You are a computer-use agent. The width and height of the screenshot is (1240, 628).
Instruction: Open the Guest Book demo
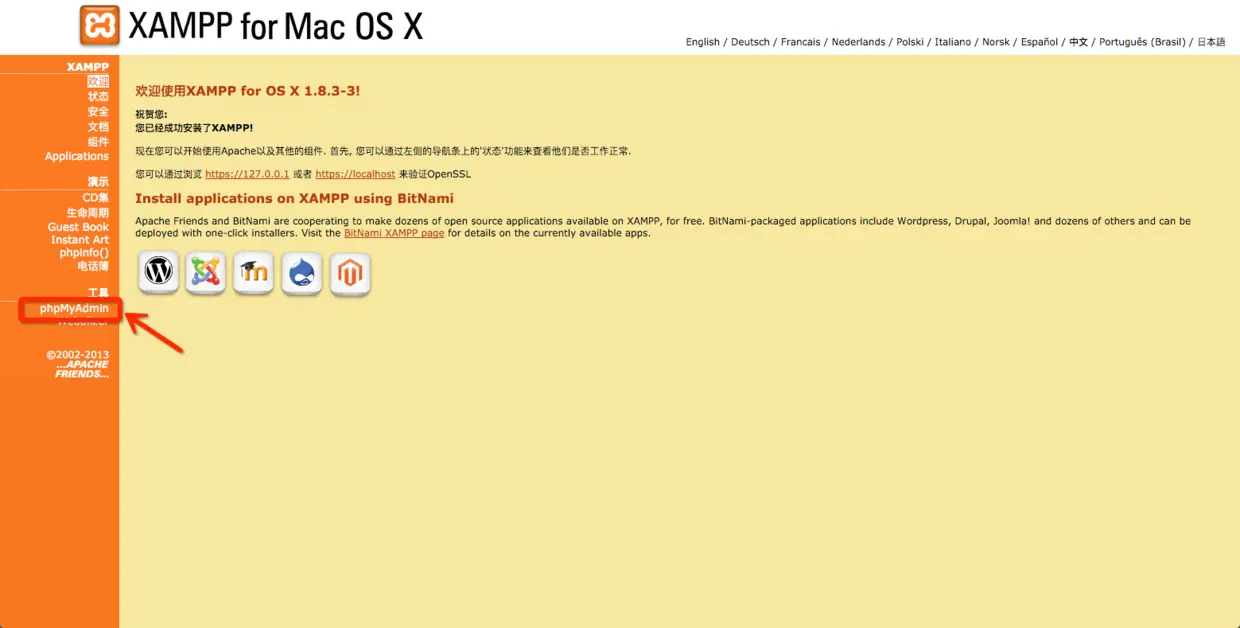pyautogui.click(x=78, y=227)
